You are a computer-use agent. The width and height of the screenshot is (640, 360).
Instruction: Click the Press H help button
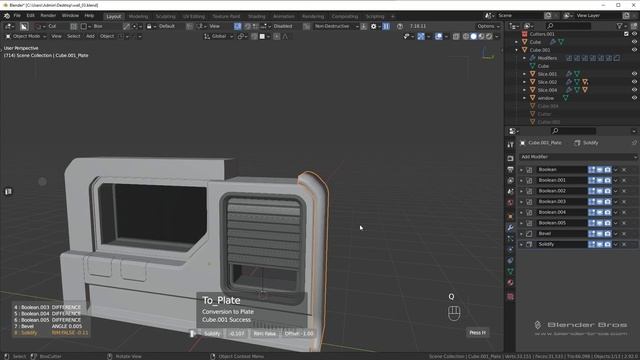pos(478,333)
